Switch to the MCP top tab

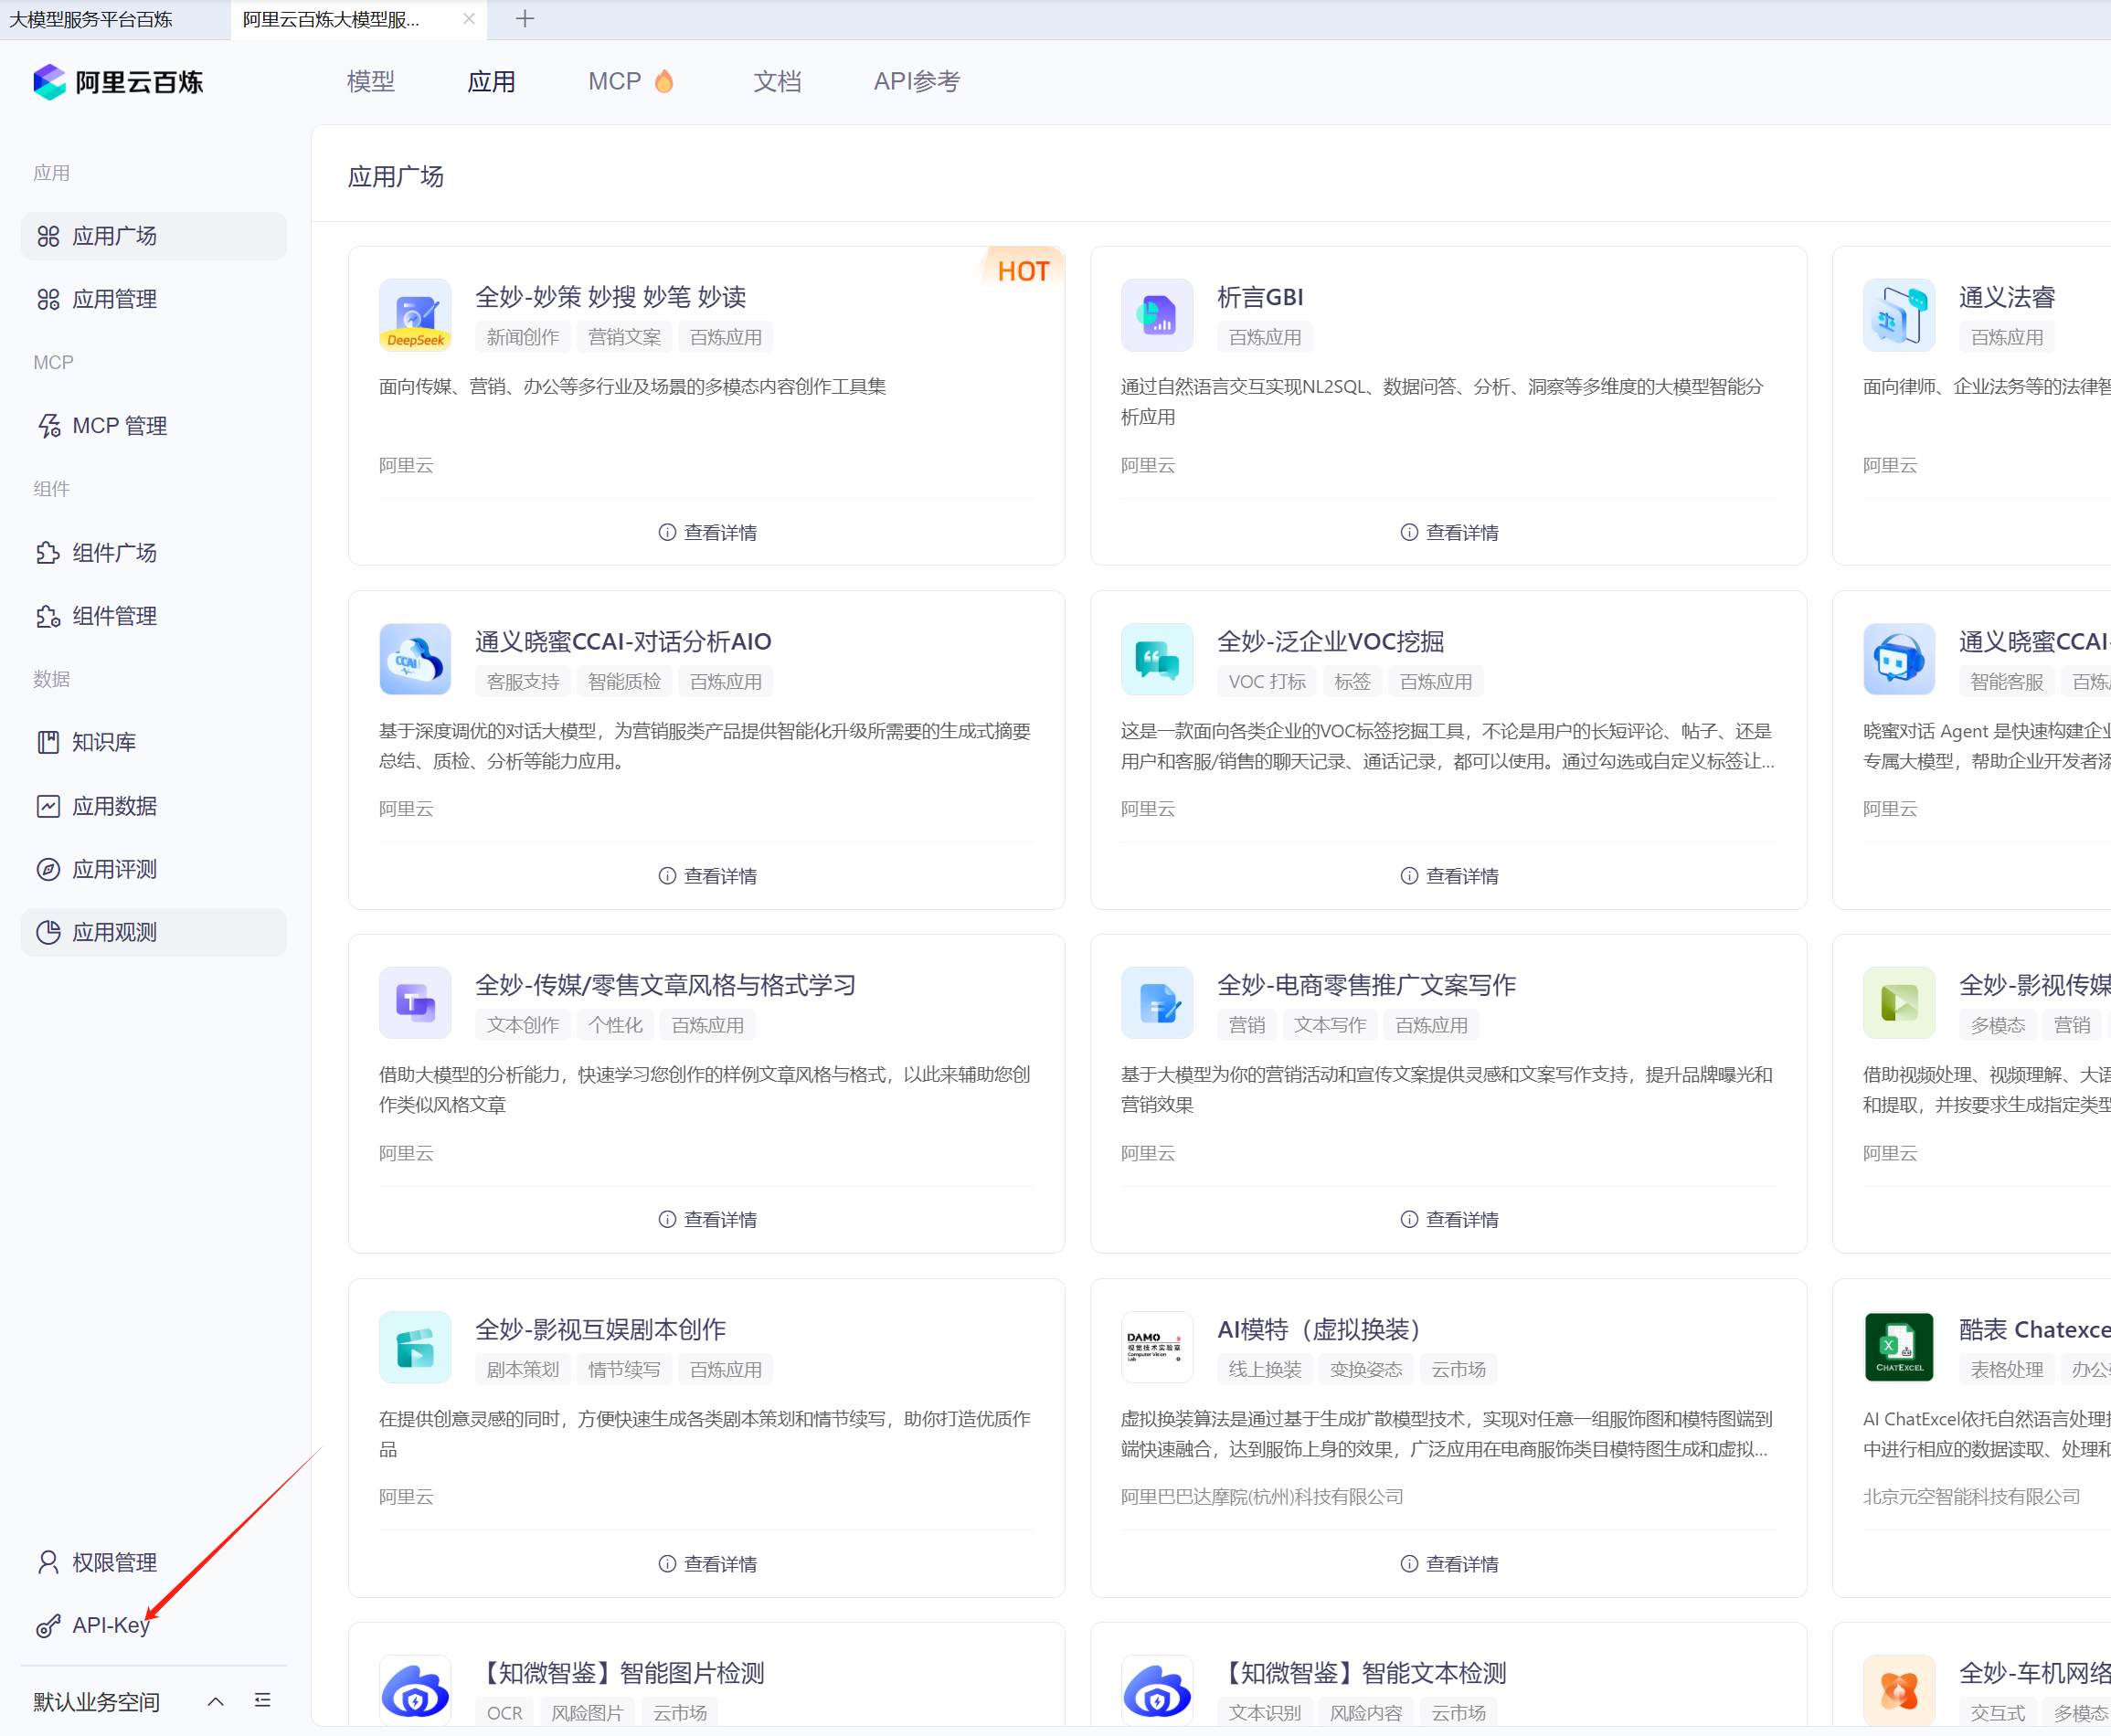(614, 81)
